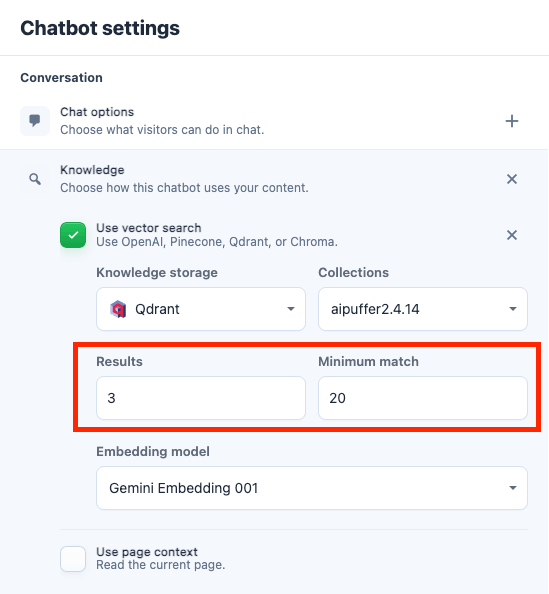The image size is (549, 594).
Task: Open the Knowledge storage Qdrant dropdown
Action: (201, 309)
